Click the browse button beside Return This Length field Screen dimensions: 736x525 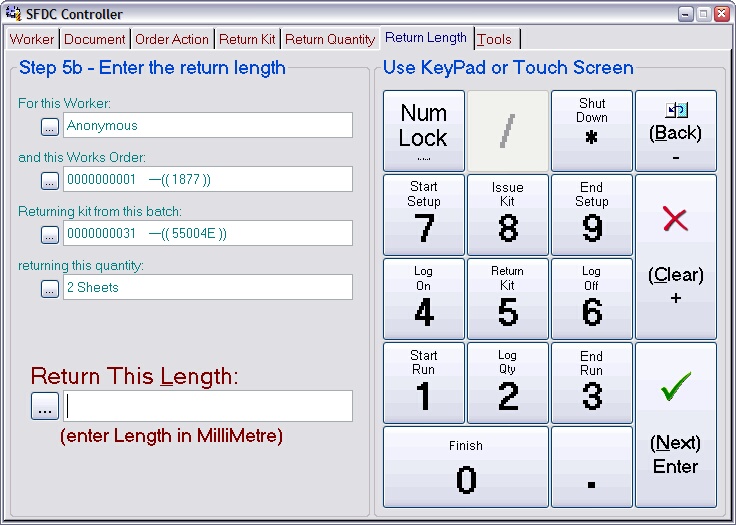tap(45, 406)
